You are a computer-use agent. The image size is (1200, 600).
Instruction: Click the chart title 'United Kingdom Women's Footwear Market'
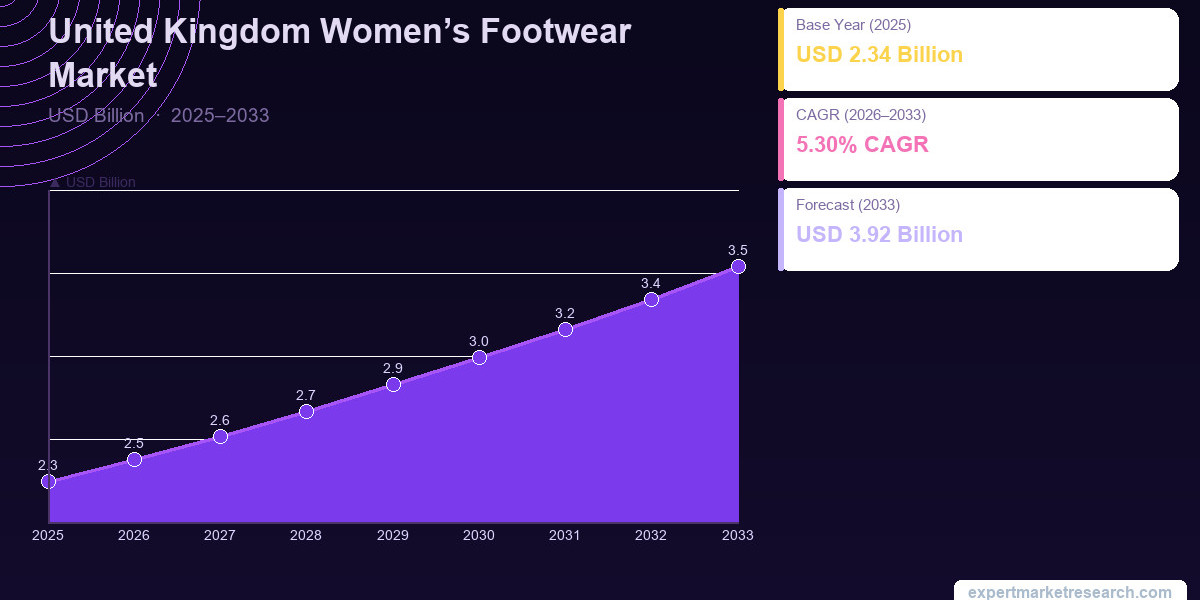coord(340,53)
